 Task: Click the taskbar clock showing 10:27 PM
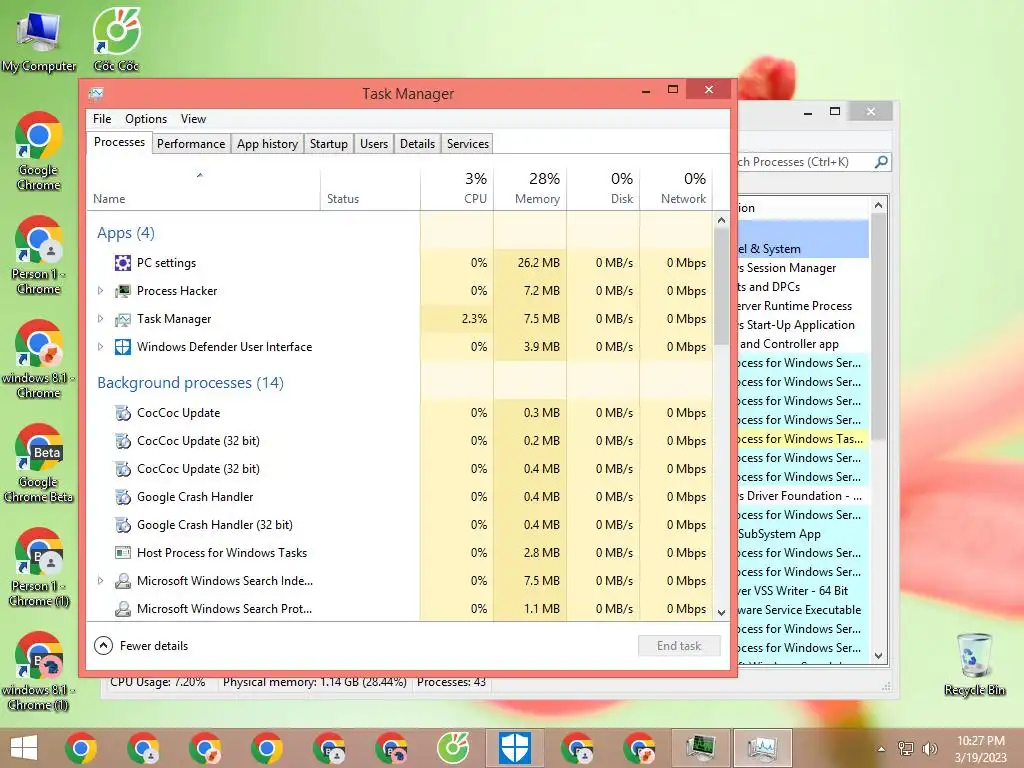coord(981,749)
